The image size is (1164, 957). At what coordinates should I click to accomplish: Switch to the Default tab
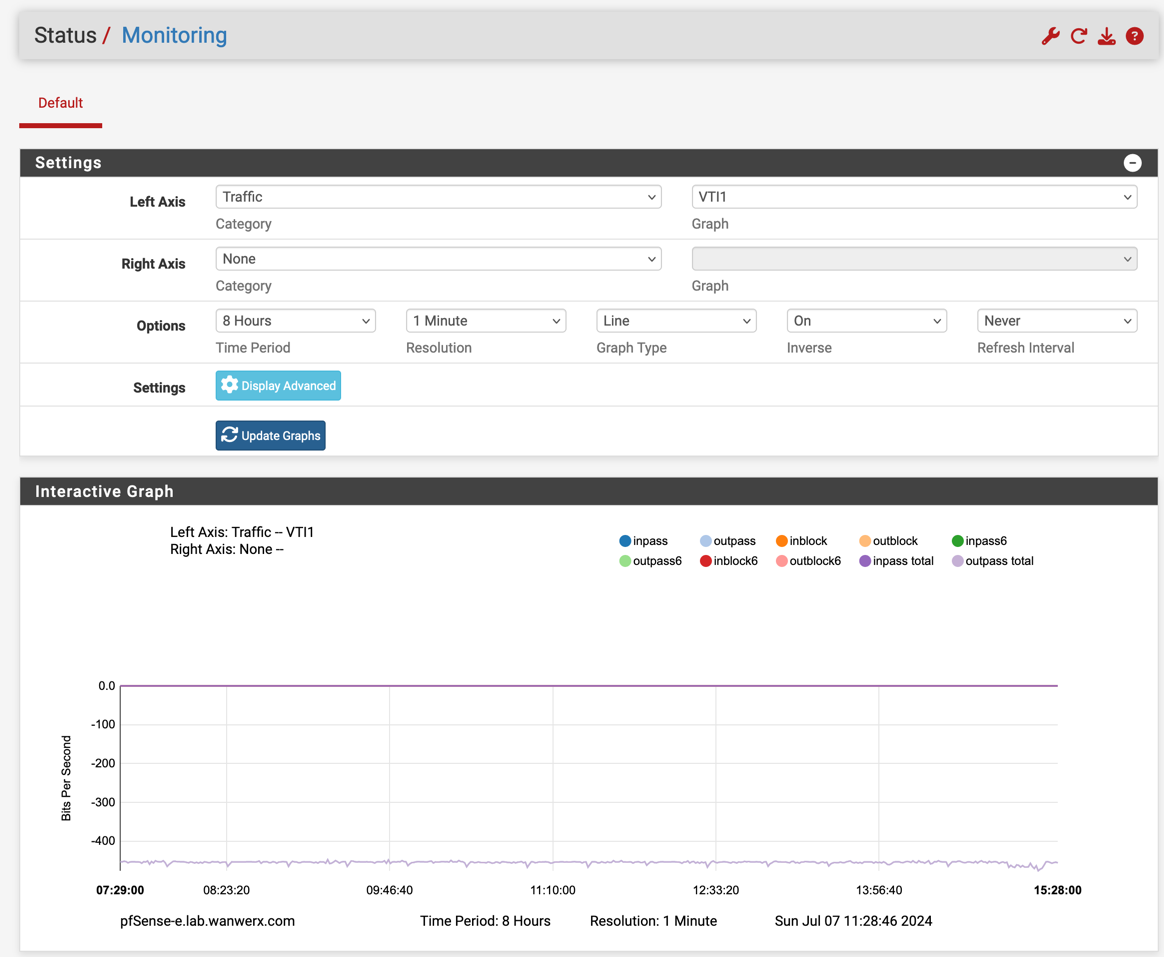point(60,103)
